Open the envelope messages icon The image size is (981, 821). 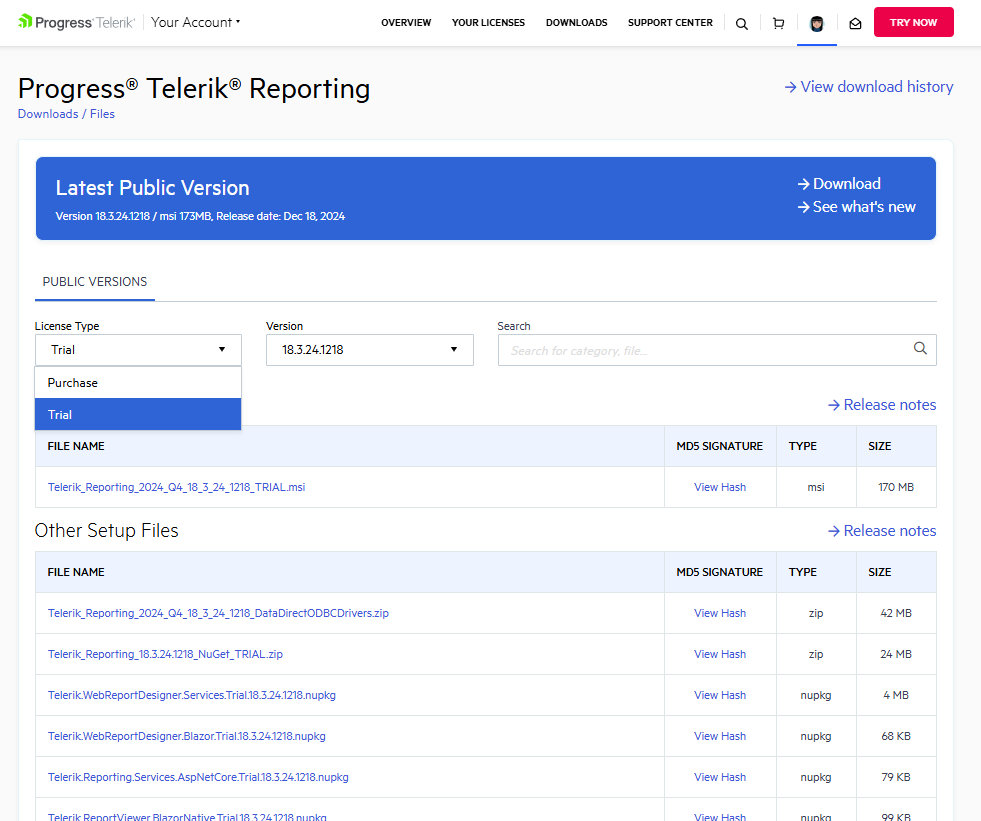tap(855, 24)
